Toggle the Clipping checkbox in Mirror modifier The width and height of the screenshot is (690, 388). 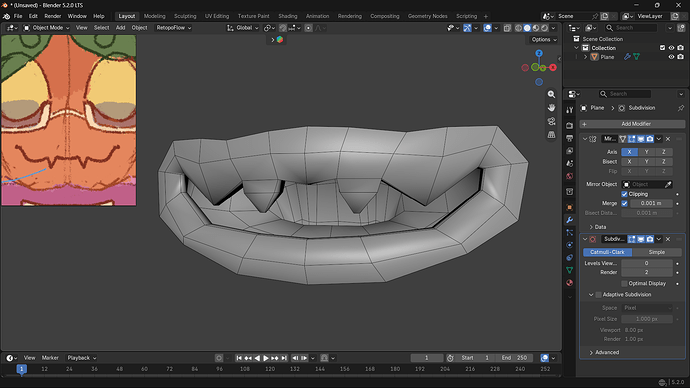pyautogui.click(x=624, y=194)
